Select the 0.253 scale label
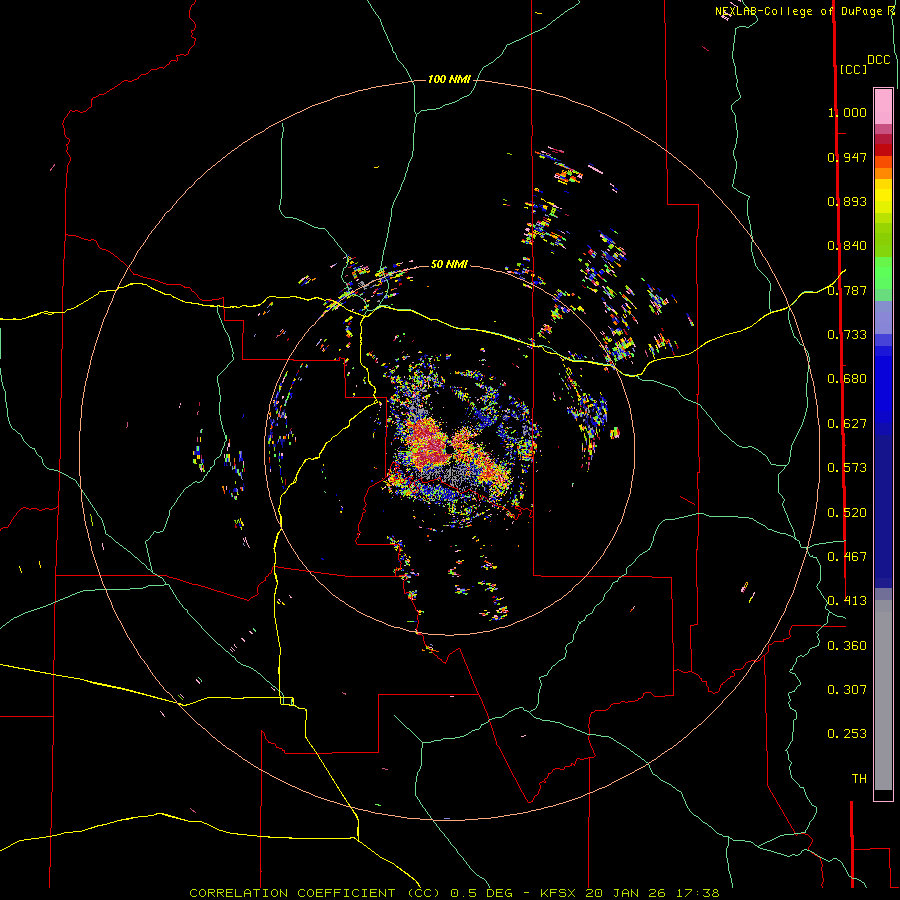The image size is (900, 900). tap(847, 734)
